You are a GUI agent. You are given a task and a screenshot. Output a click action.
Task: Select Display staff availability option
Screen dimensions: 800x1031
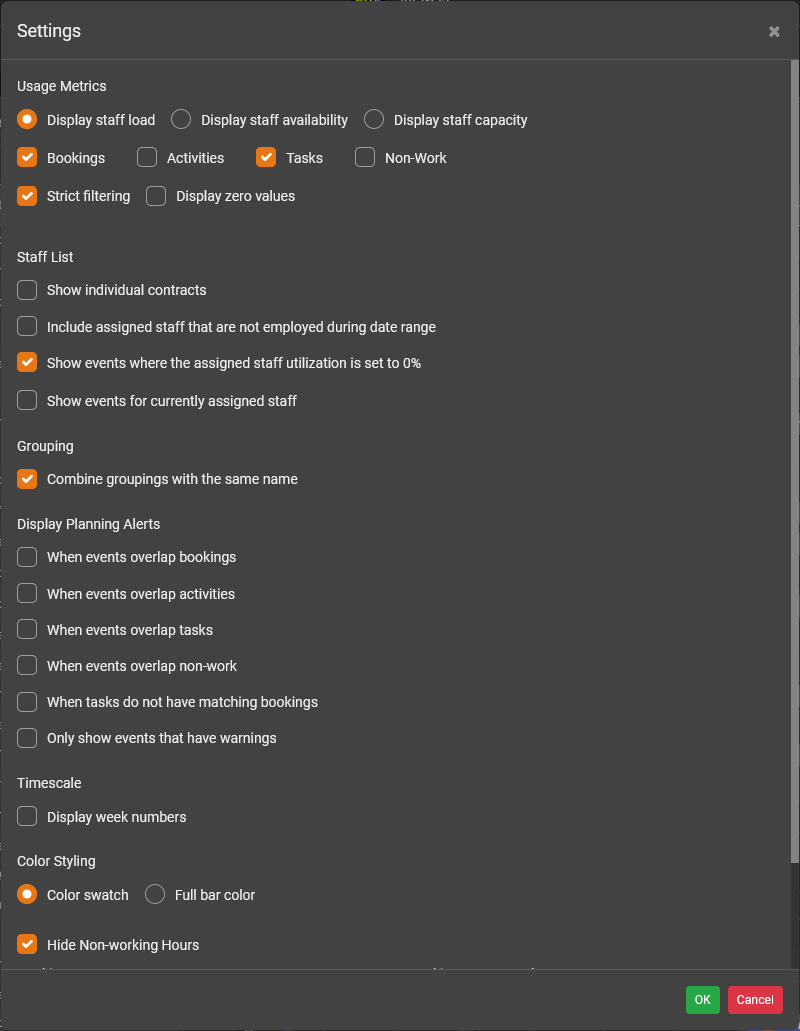181,120
